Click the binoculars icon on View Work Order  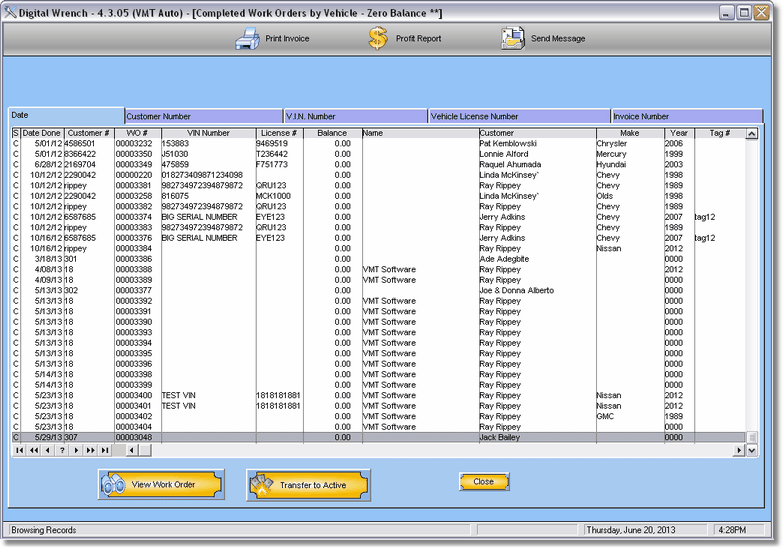click(x=113, y=485)
